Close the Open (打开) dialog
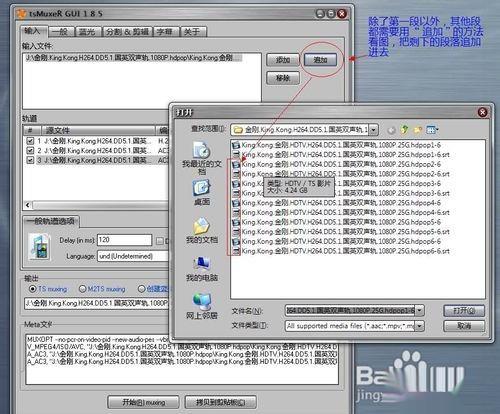 (482, 112)
